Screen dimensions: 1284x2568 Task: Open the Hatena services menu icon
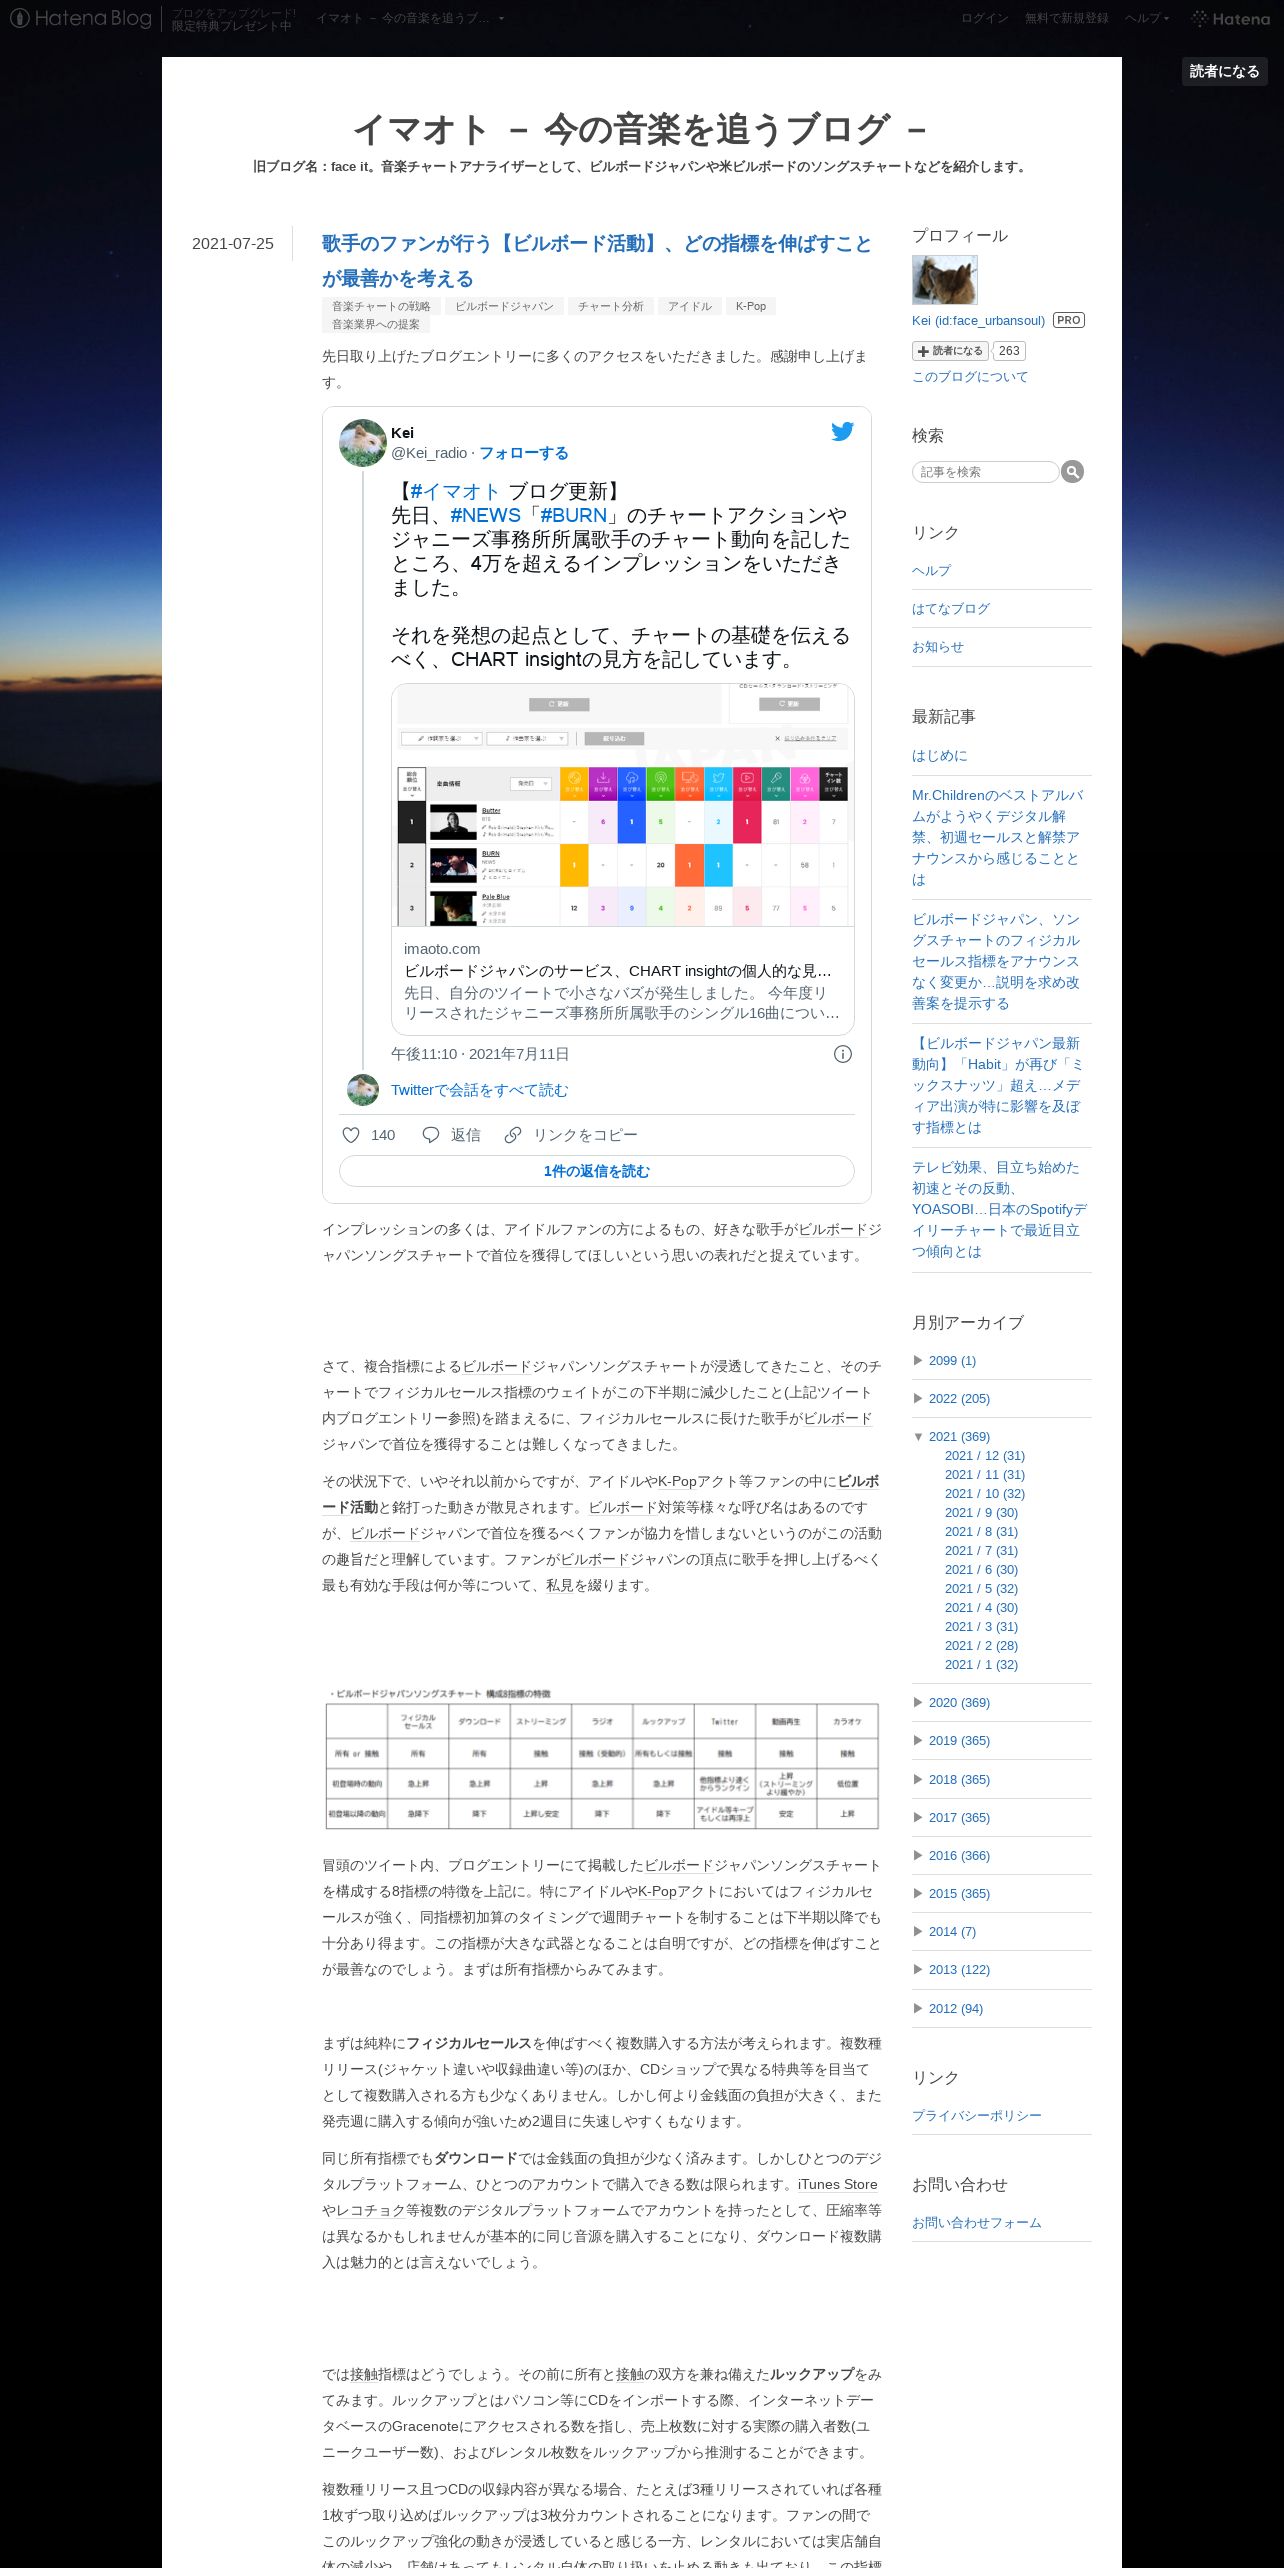click(1230, 18)
